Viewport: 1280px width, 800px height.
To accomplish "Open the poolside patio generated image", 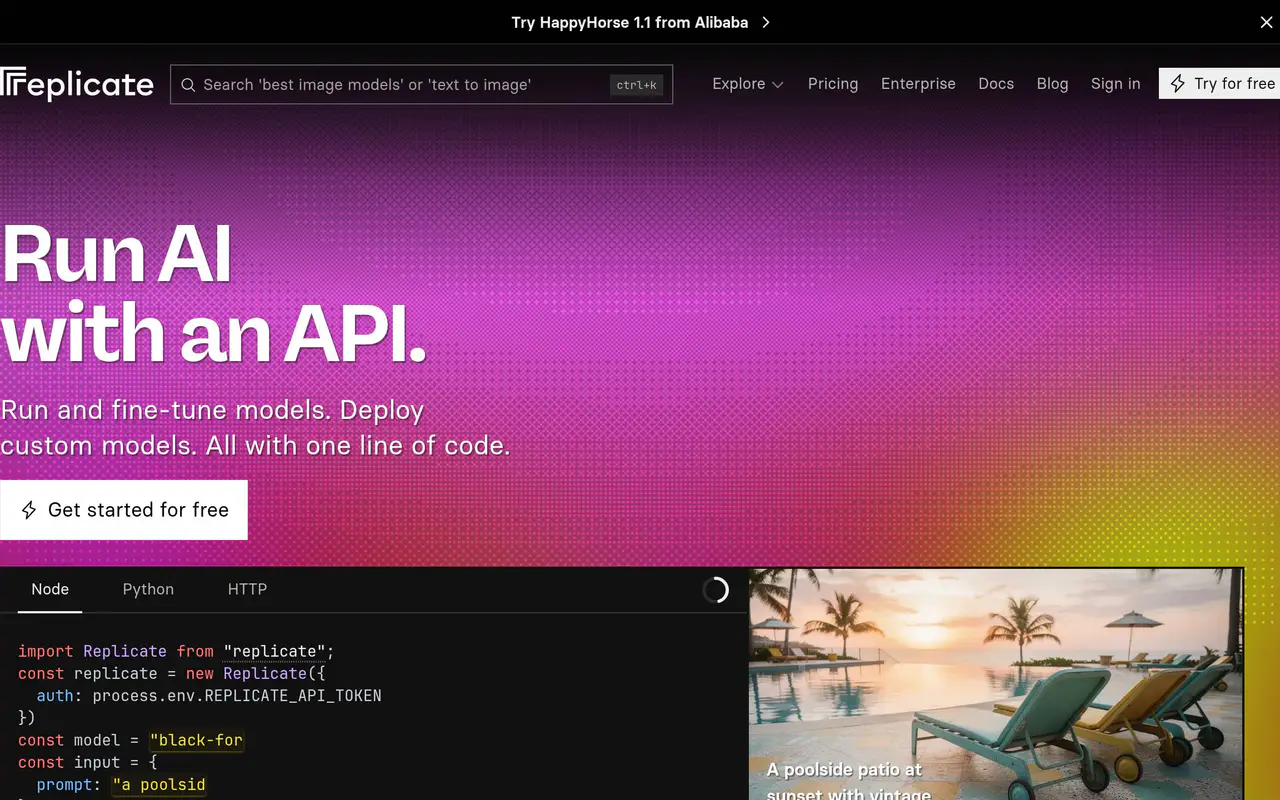I will [x=996, y=684].
